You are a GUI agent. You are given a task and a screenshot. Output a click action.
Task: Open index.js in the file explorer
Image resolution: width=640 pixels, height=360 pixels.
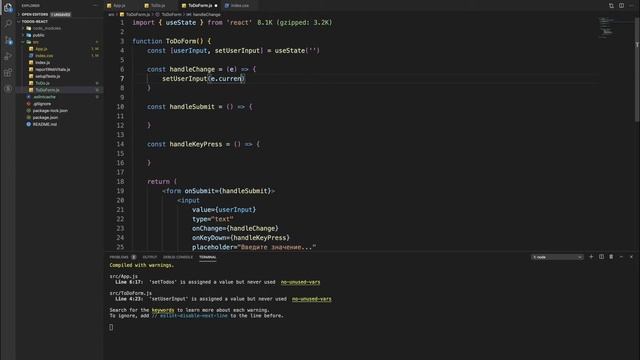(42, 62)
